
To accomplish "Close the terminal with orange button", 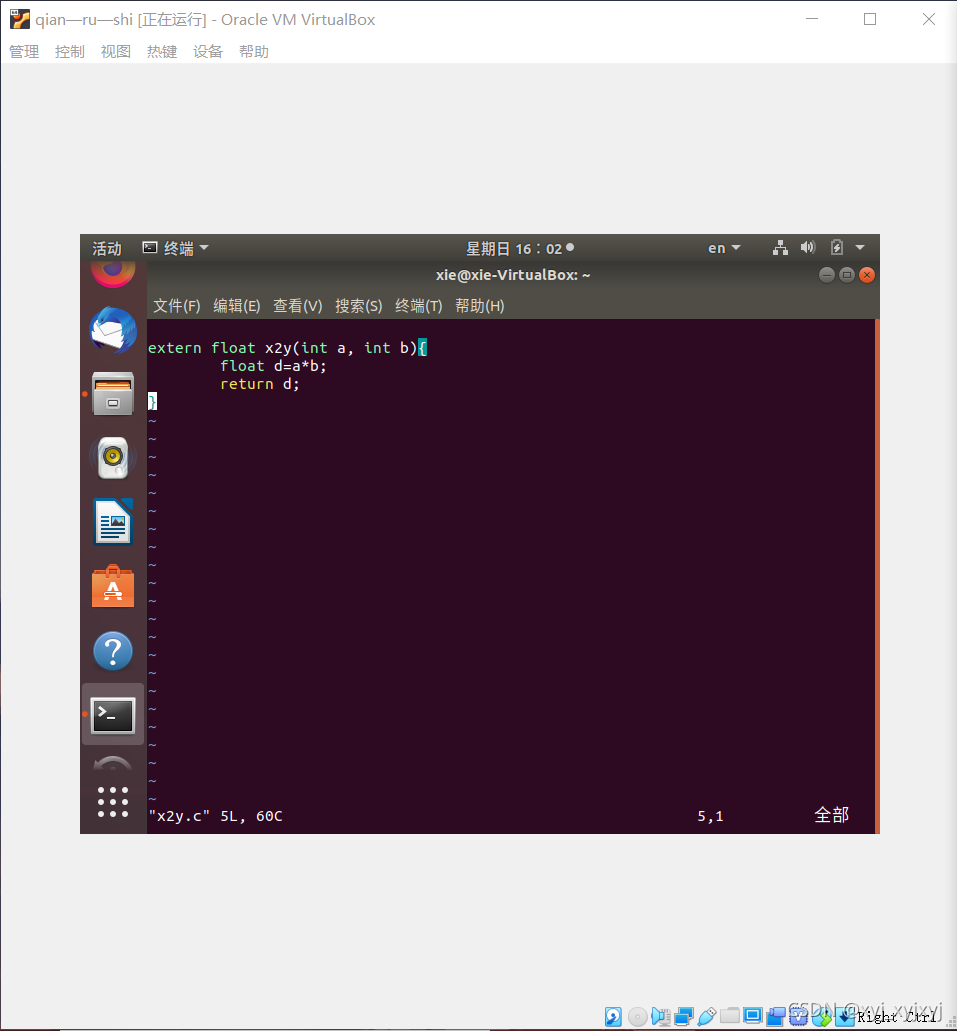I will coord(867,275).
